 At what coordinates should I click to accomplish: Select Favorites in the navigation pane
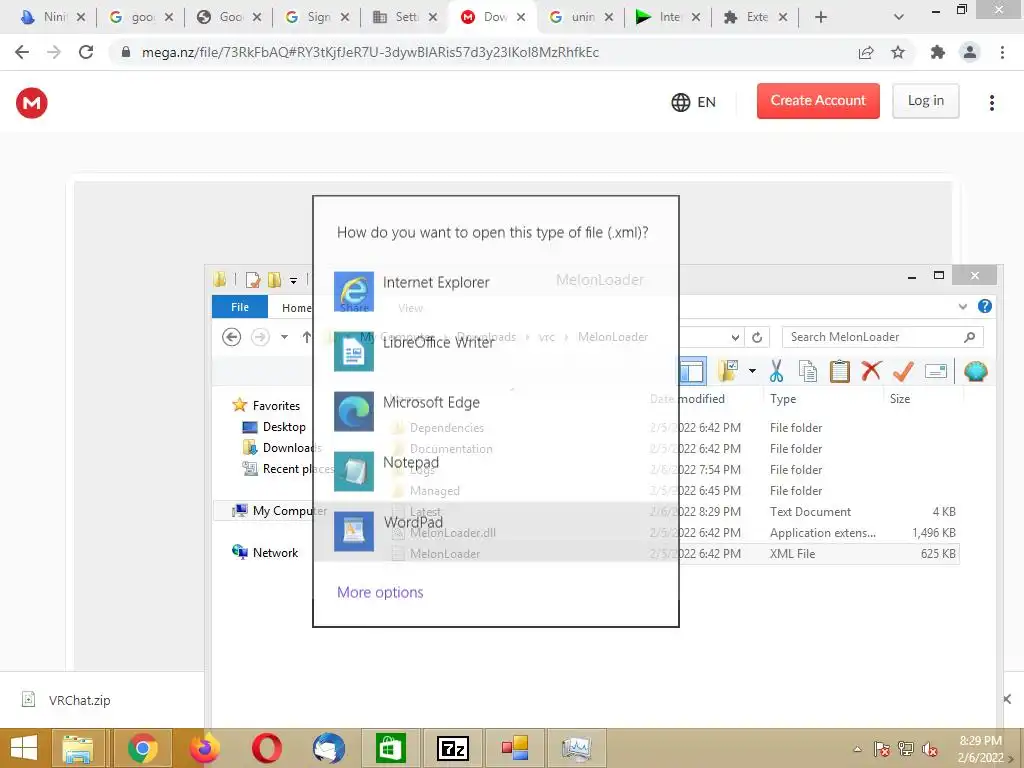pos(276,406)
